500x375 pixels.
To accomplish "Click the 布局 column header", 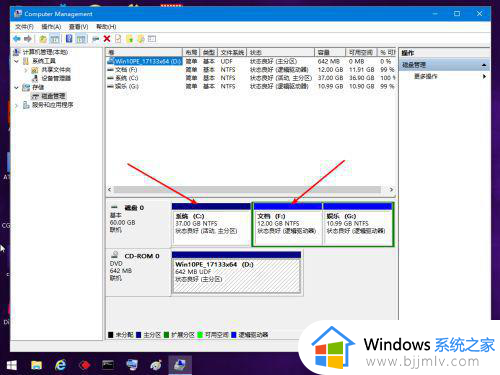I will (x=191, y=52).
